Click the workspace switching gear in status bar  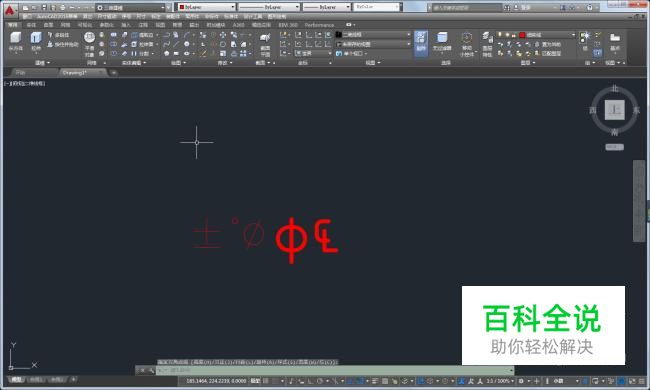[x=521, y=381]
